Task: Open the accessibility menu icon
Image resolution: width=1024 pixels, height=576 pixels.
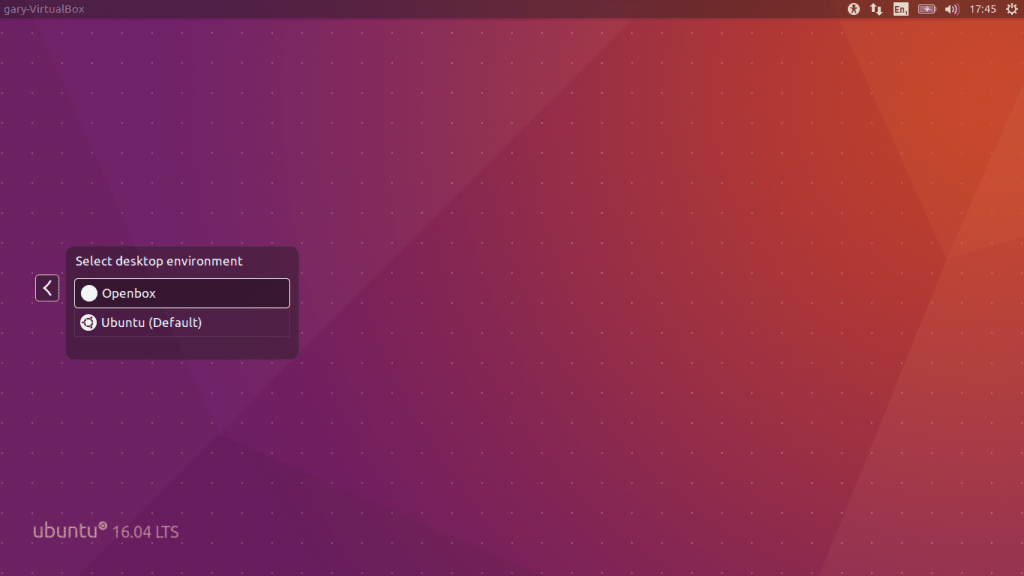Action: (854, 9)
